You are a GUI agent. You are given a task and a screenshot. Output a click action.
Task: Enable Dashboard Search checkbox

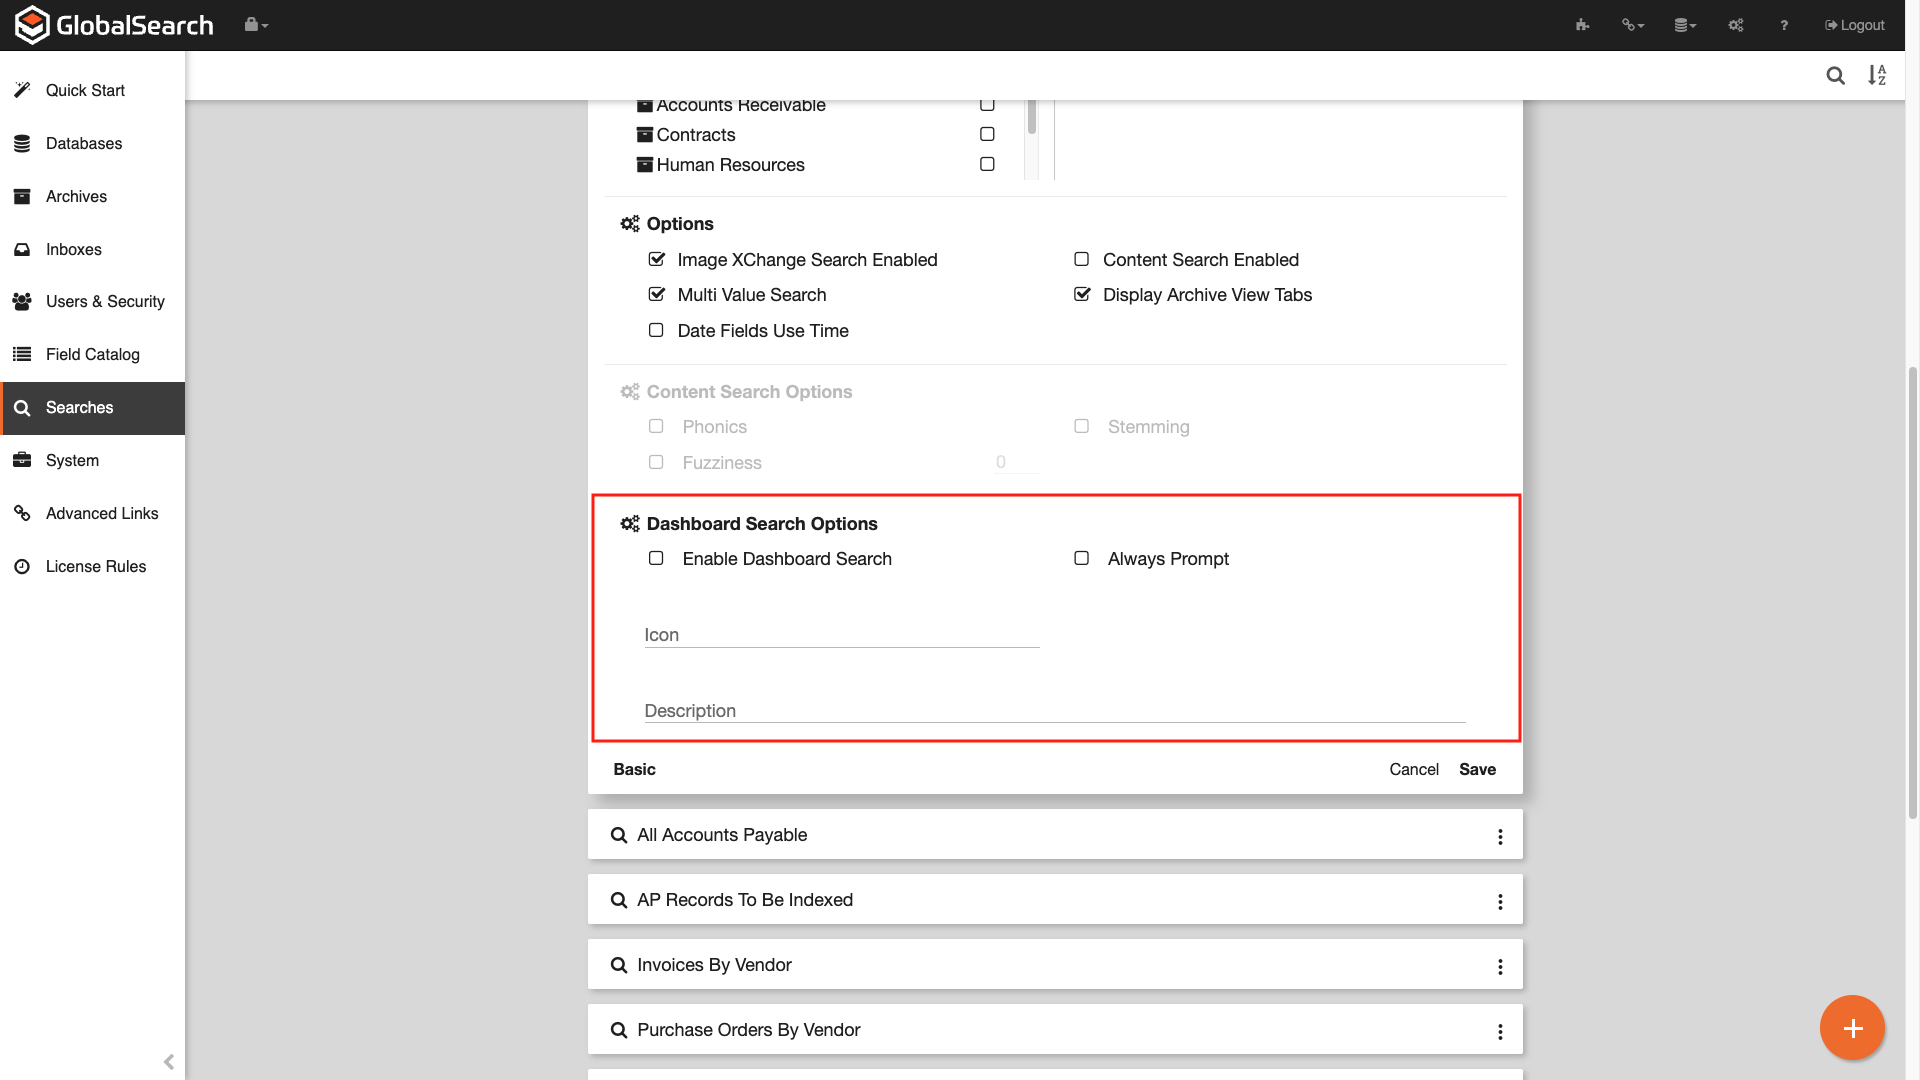point(655,558)
